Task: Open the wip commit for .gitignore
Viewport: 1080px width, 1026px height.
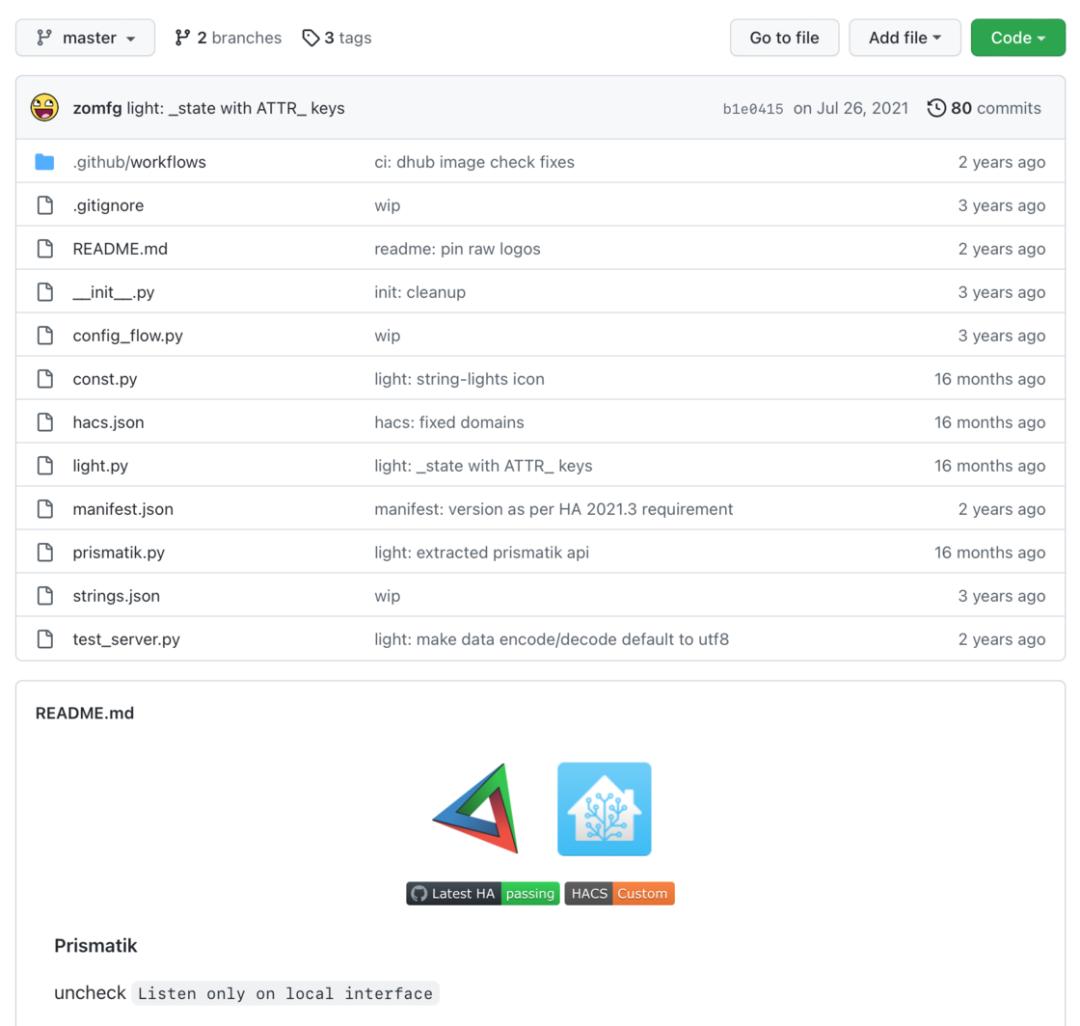Action: (x=387, y=205)
